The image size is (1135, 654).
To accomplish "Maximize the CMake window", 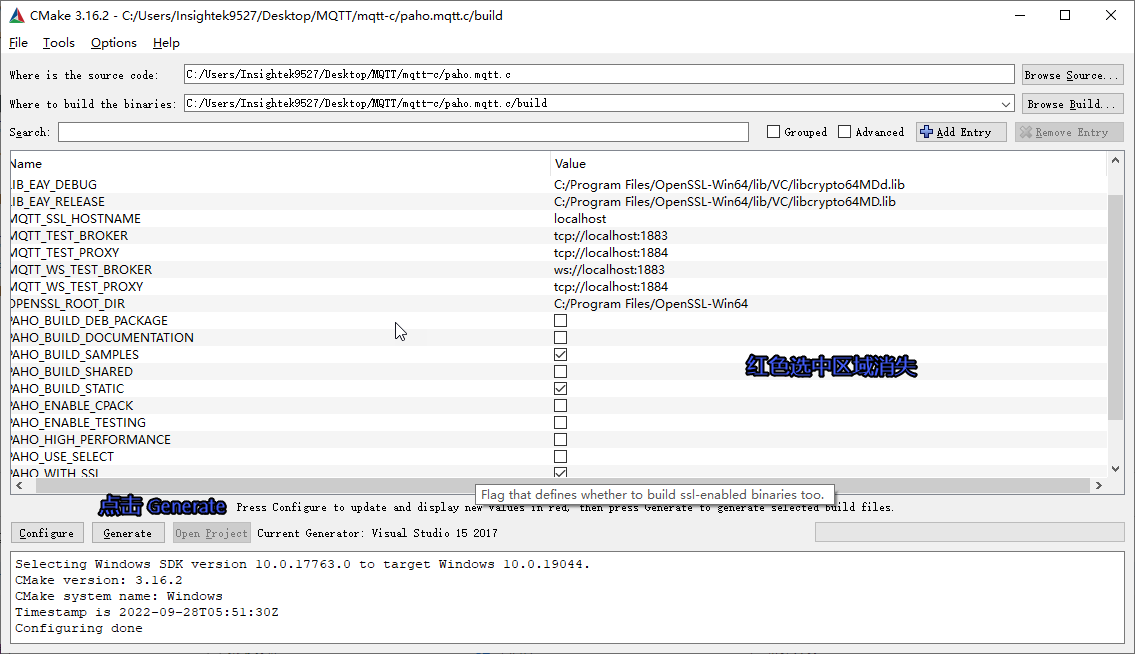I will pyautogui.click(x=1065, y=15).
